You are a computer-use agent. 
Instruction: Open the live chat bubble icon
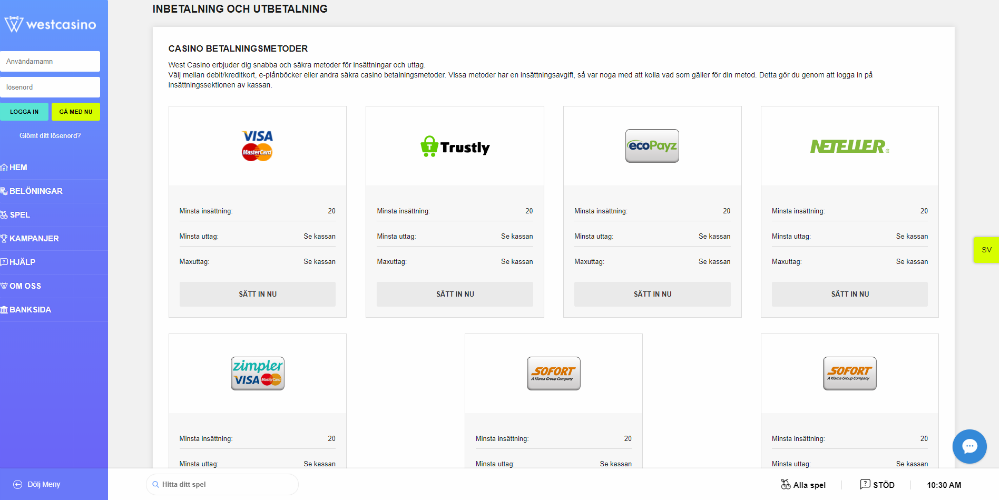coord(969,446)
